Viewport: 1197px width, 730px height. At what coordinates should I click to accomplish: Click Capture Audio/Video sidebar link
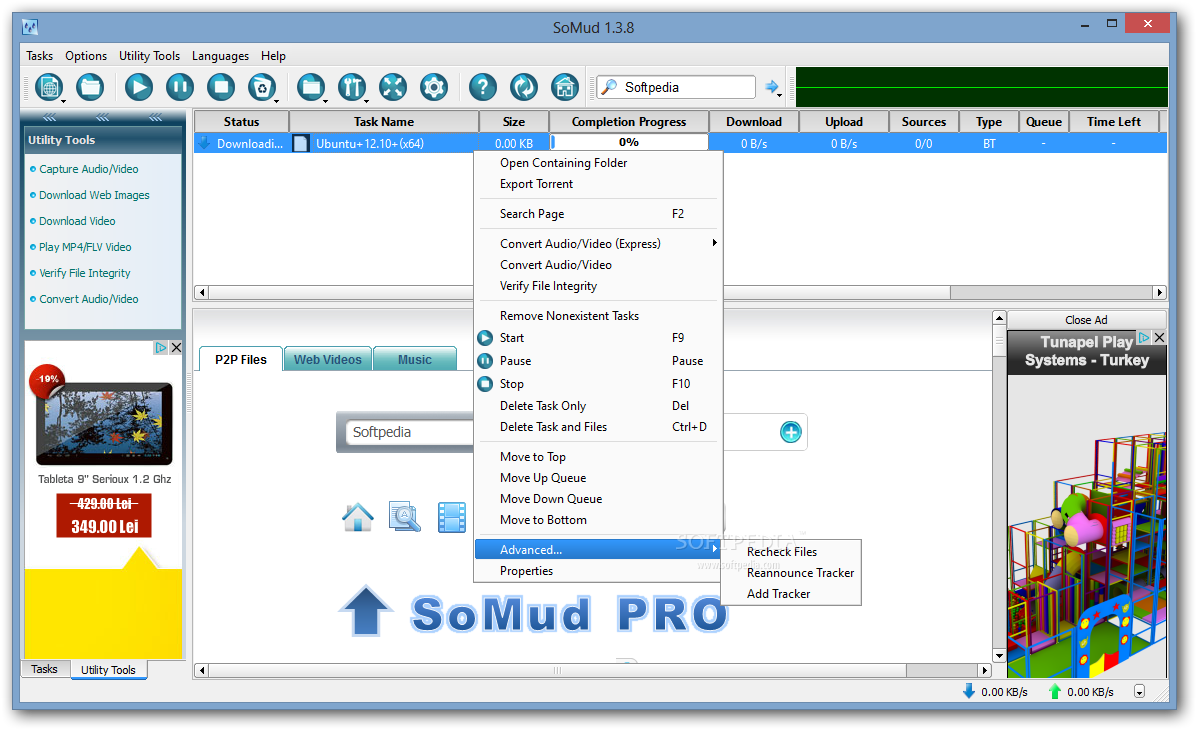tap(89, 169)
